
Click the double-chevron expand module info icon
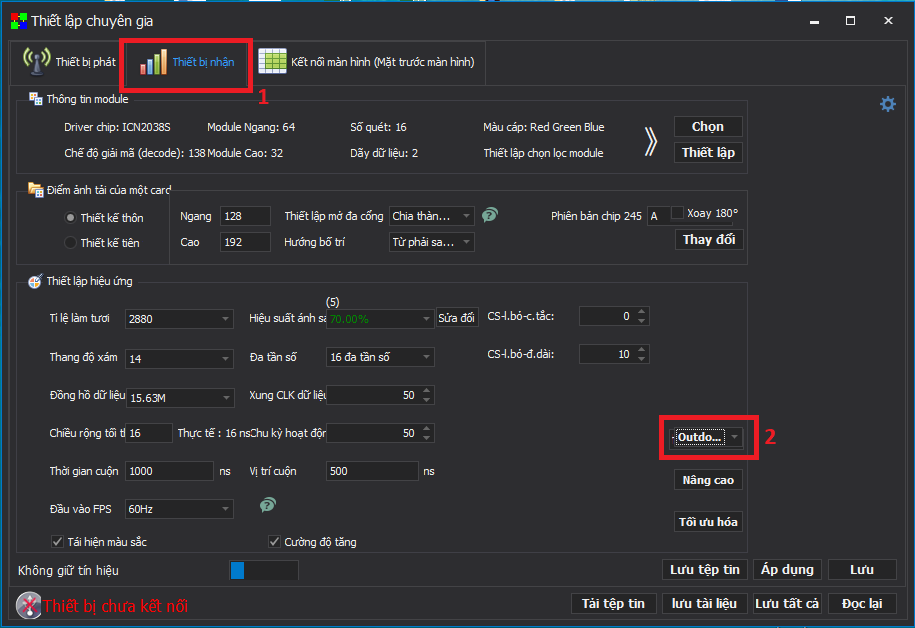pos(651,141)
